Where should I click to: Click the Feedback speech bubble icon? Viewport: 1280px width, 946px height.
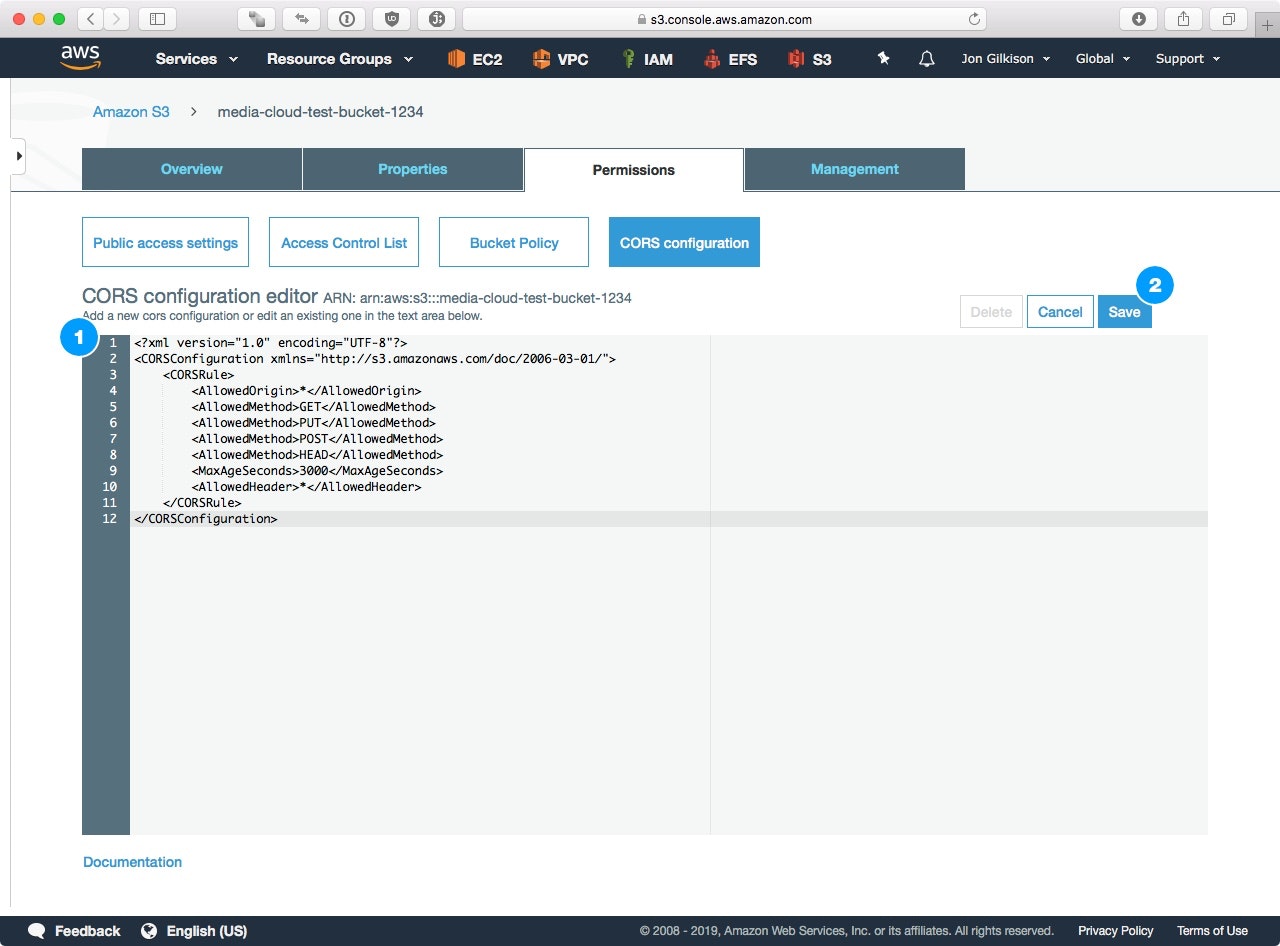[x=37, y=931]
